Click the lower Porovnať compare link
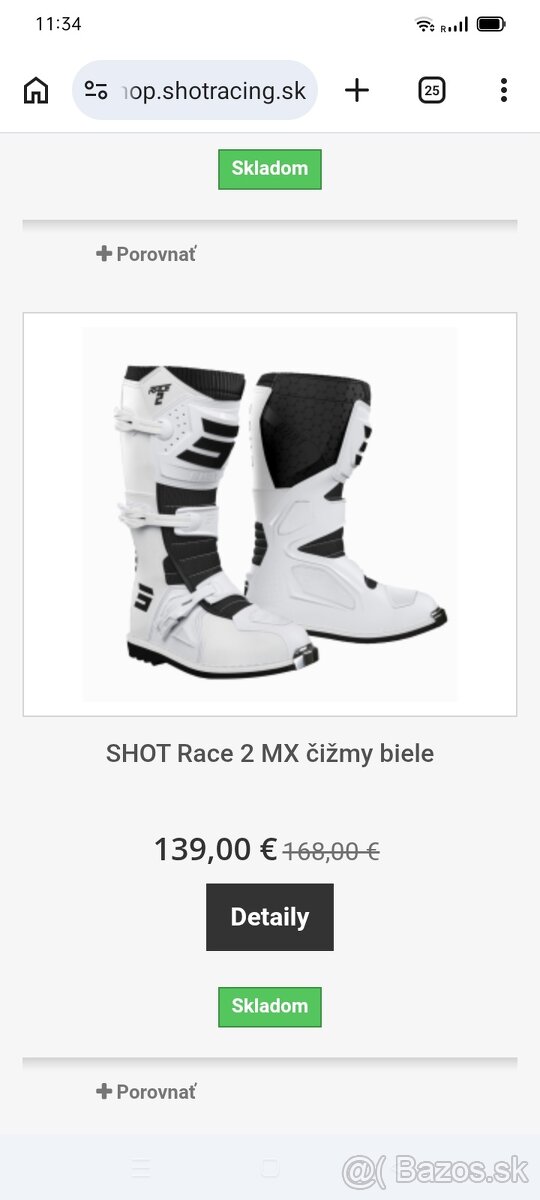 146,1092
